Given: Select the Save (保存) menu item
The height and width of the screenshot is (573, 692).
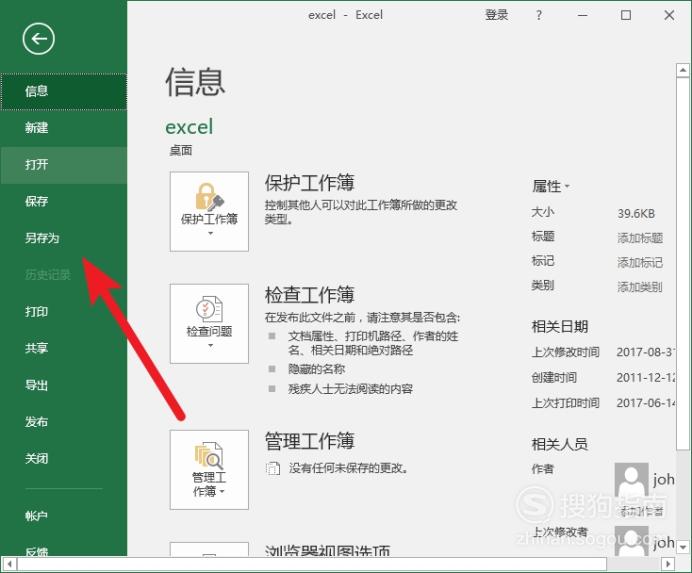Looking at the screenshot, I should (64, 202).
